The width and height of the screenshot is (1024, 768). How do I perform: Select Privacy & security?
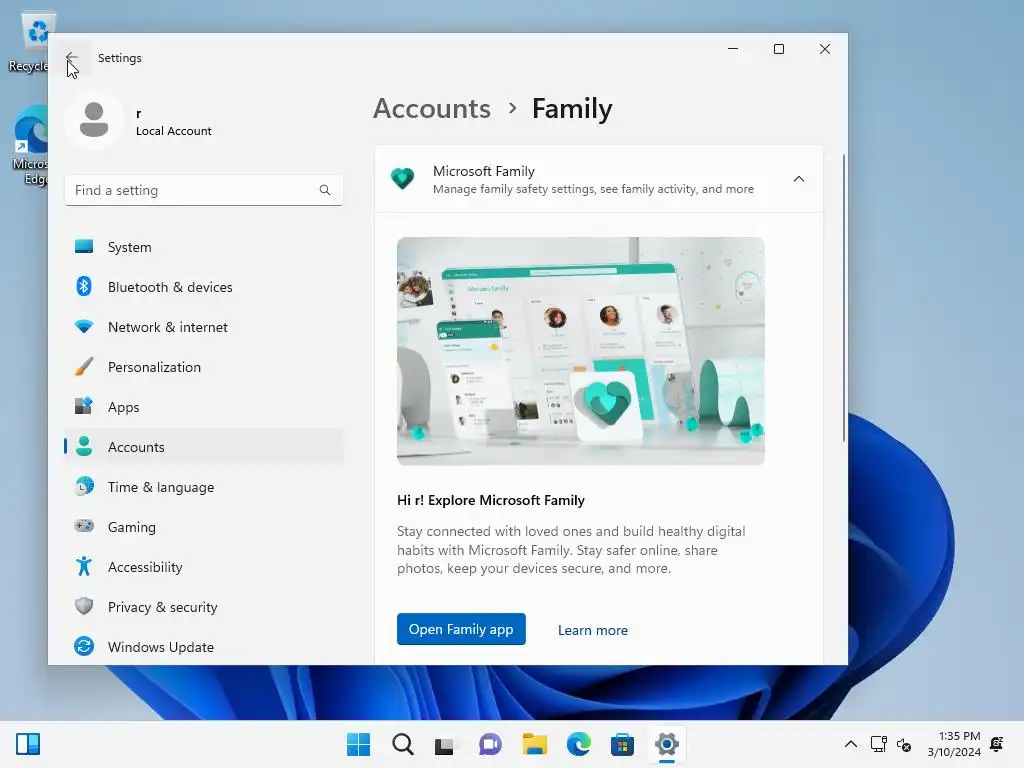pos(204,606)
